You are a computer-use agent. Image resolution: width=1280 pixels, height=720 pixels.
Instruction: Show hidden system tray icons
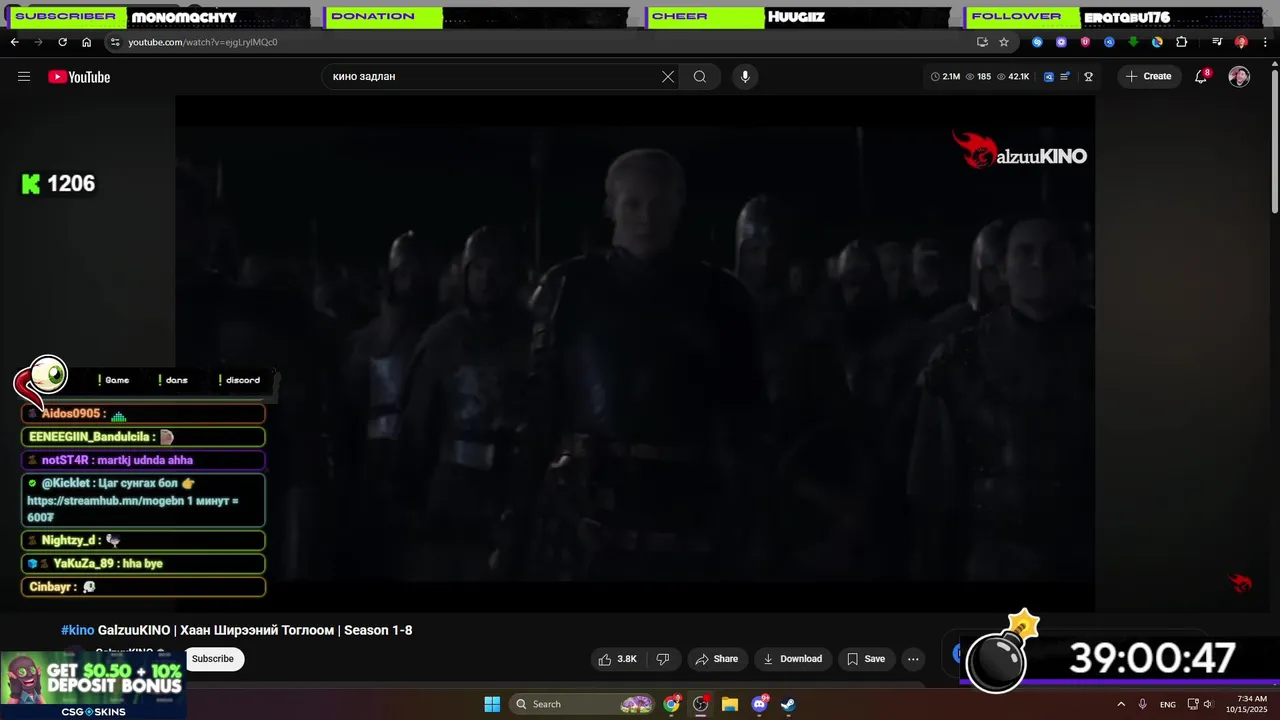[1121, 704]
